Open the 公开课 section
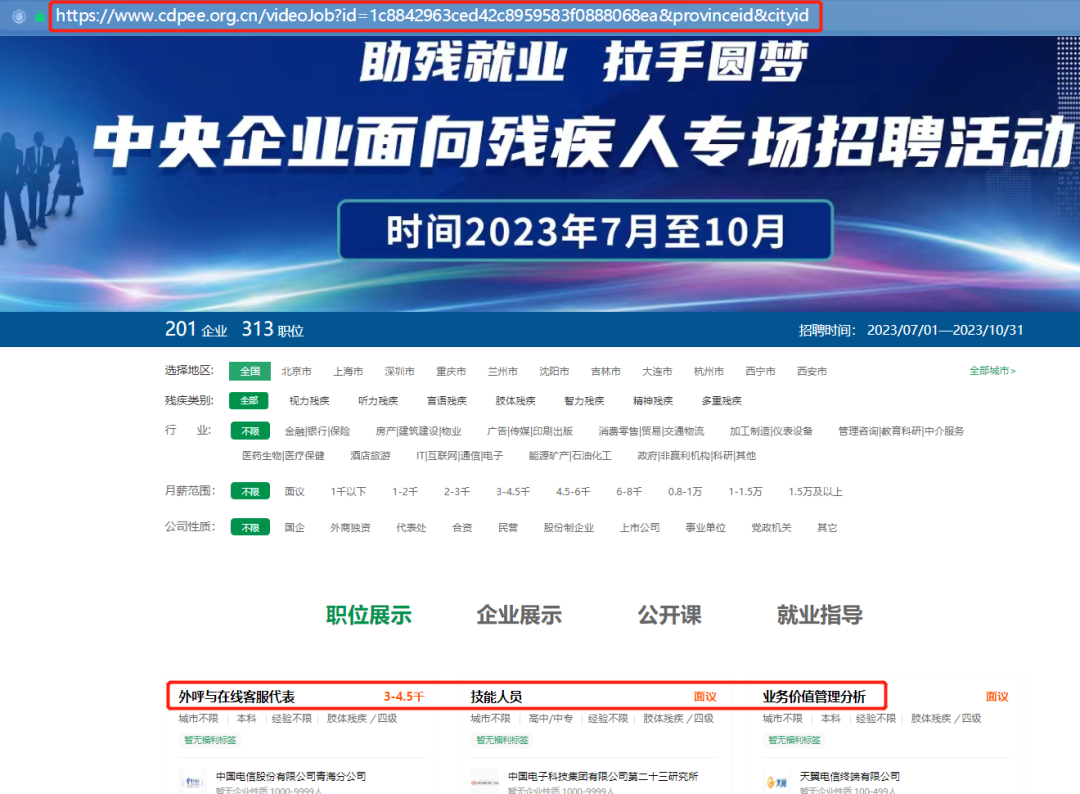 667,614
